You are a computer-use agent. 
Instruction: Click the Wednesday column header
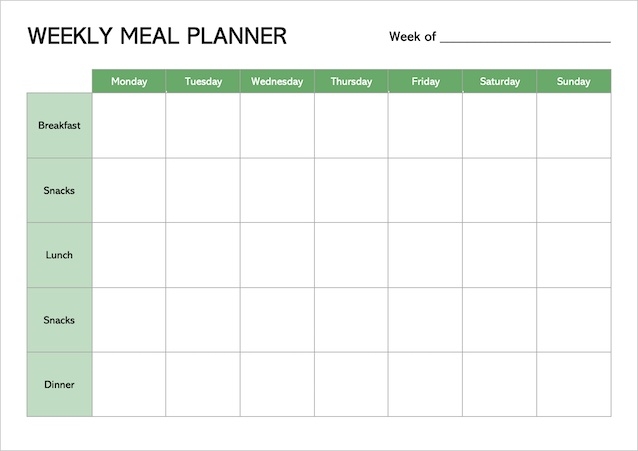277,81
